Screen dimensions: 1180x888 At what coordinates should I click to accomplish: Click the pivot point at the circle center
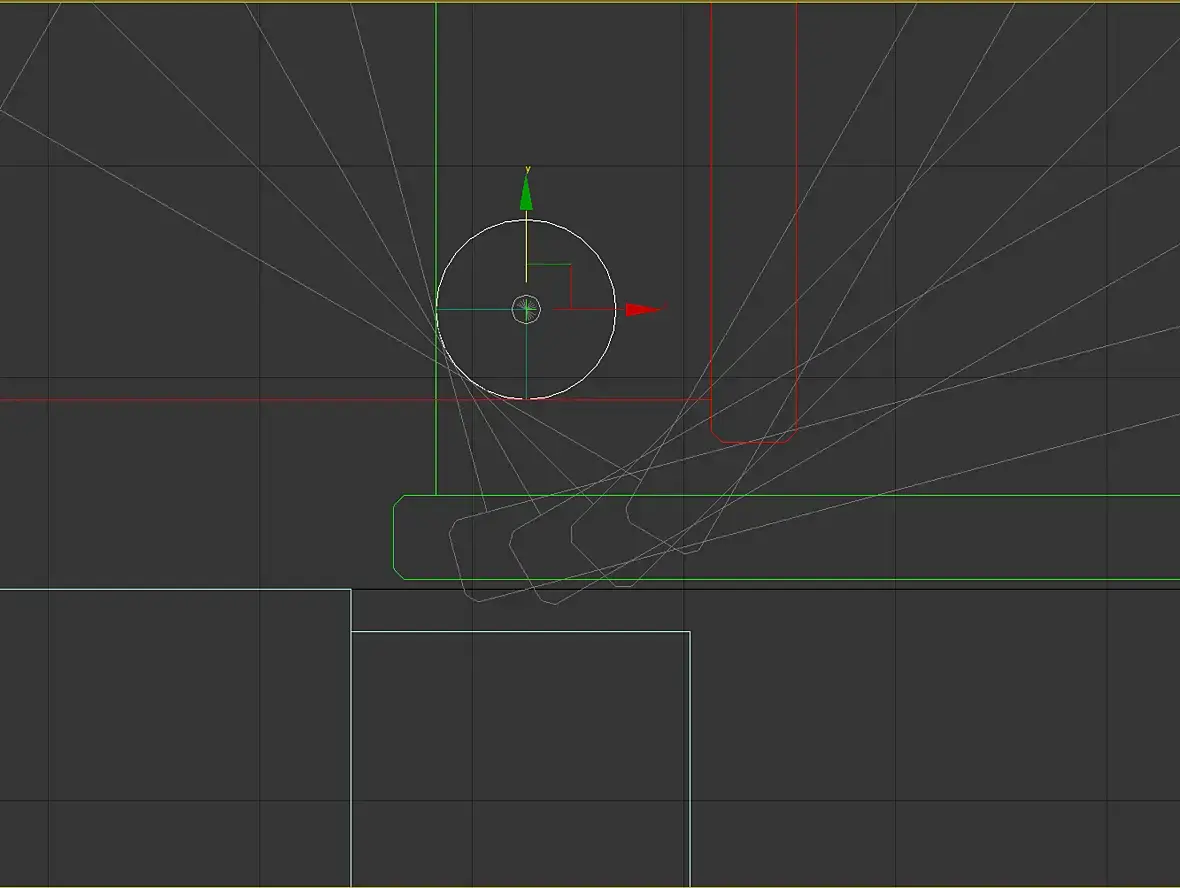point(526,309)
